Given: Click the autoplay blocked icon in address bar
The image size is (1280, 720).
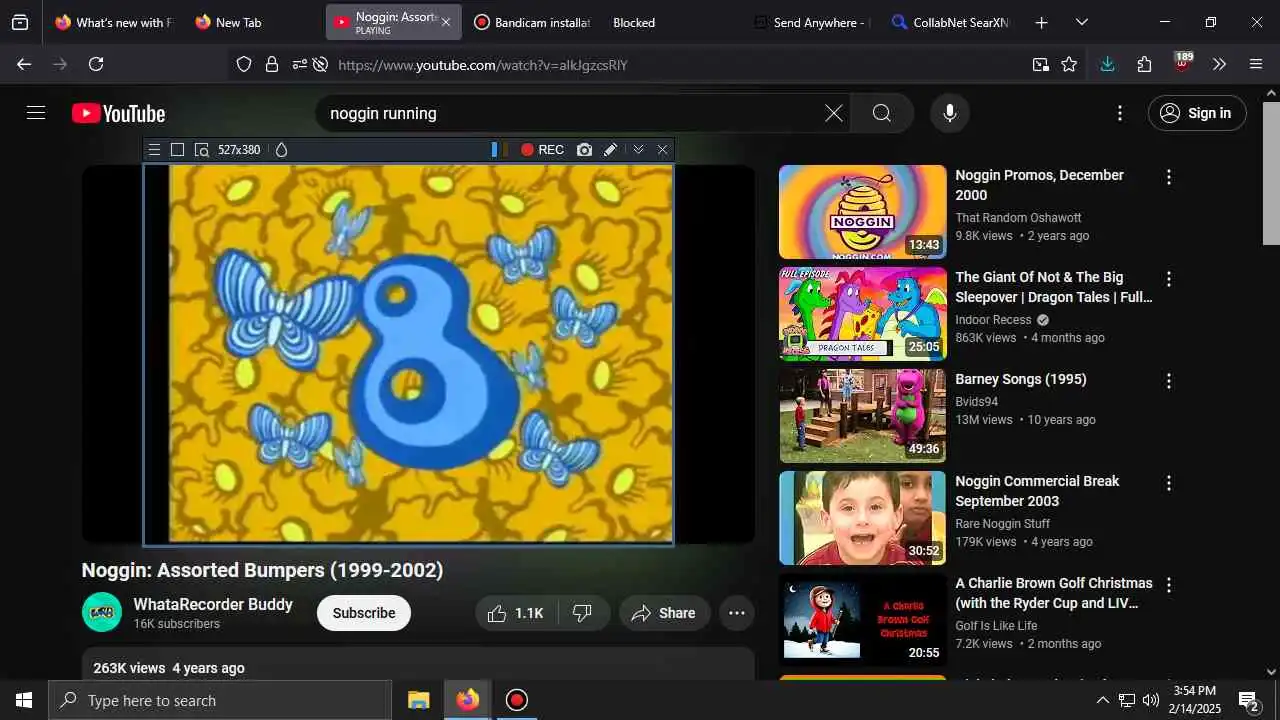Looking at the screenshot, I should pyautogui.click(x=320, y=65).
